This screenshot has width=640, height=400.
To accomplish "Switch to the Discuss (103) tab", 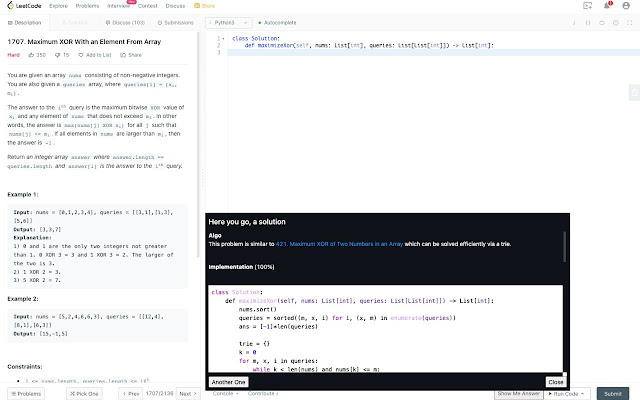I will [x=125, y=23].
